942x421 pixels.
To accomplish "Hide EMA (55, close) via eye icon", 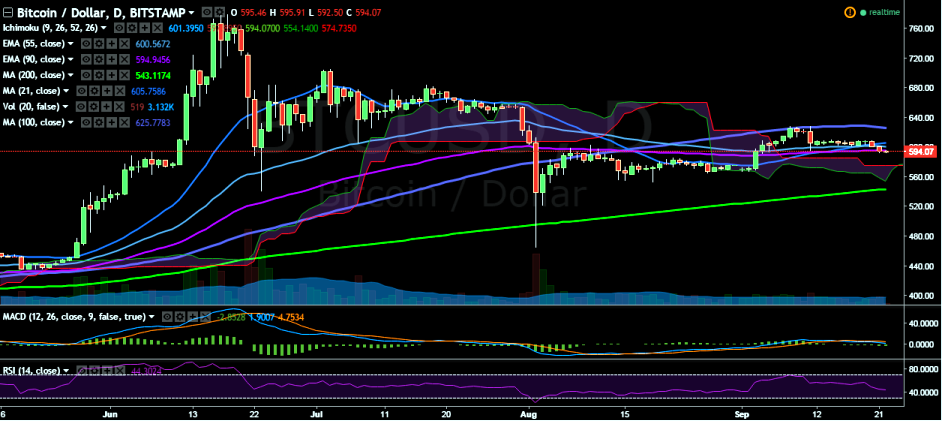I will 86,44.
